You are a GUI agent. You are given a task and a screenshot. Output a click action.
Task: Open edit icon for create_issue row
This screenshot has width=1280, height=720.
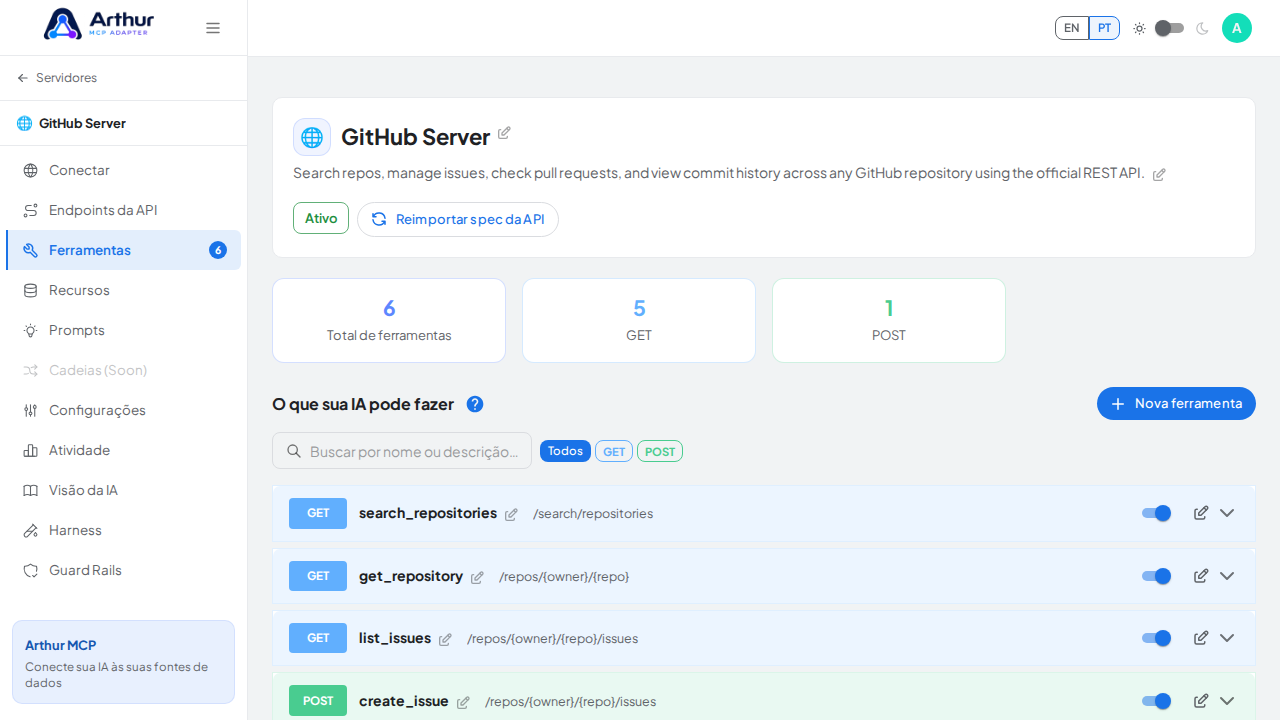(x=1201, y=701)
